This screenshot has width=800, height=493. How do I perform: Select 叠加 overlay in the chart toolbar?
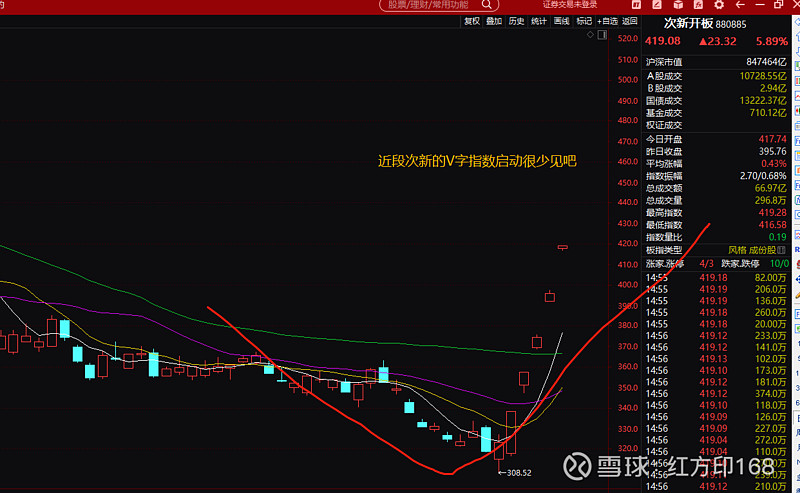[x=494, y=21]
